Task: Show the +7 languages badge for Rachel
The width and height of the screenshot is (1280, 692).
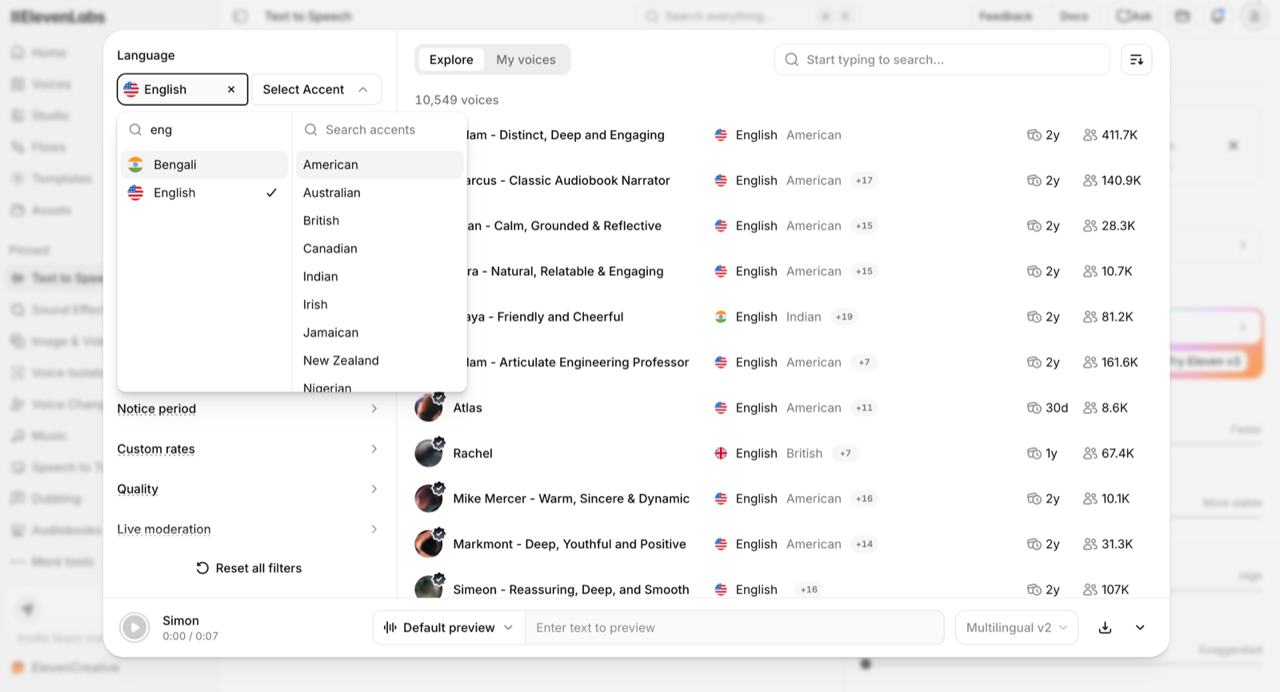Action: (845, 453)
